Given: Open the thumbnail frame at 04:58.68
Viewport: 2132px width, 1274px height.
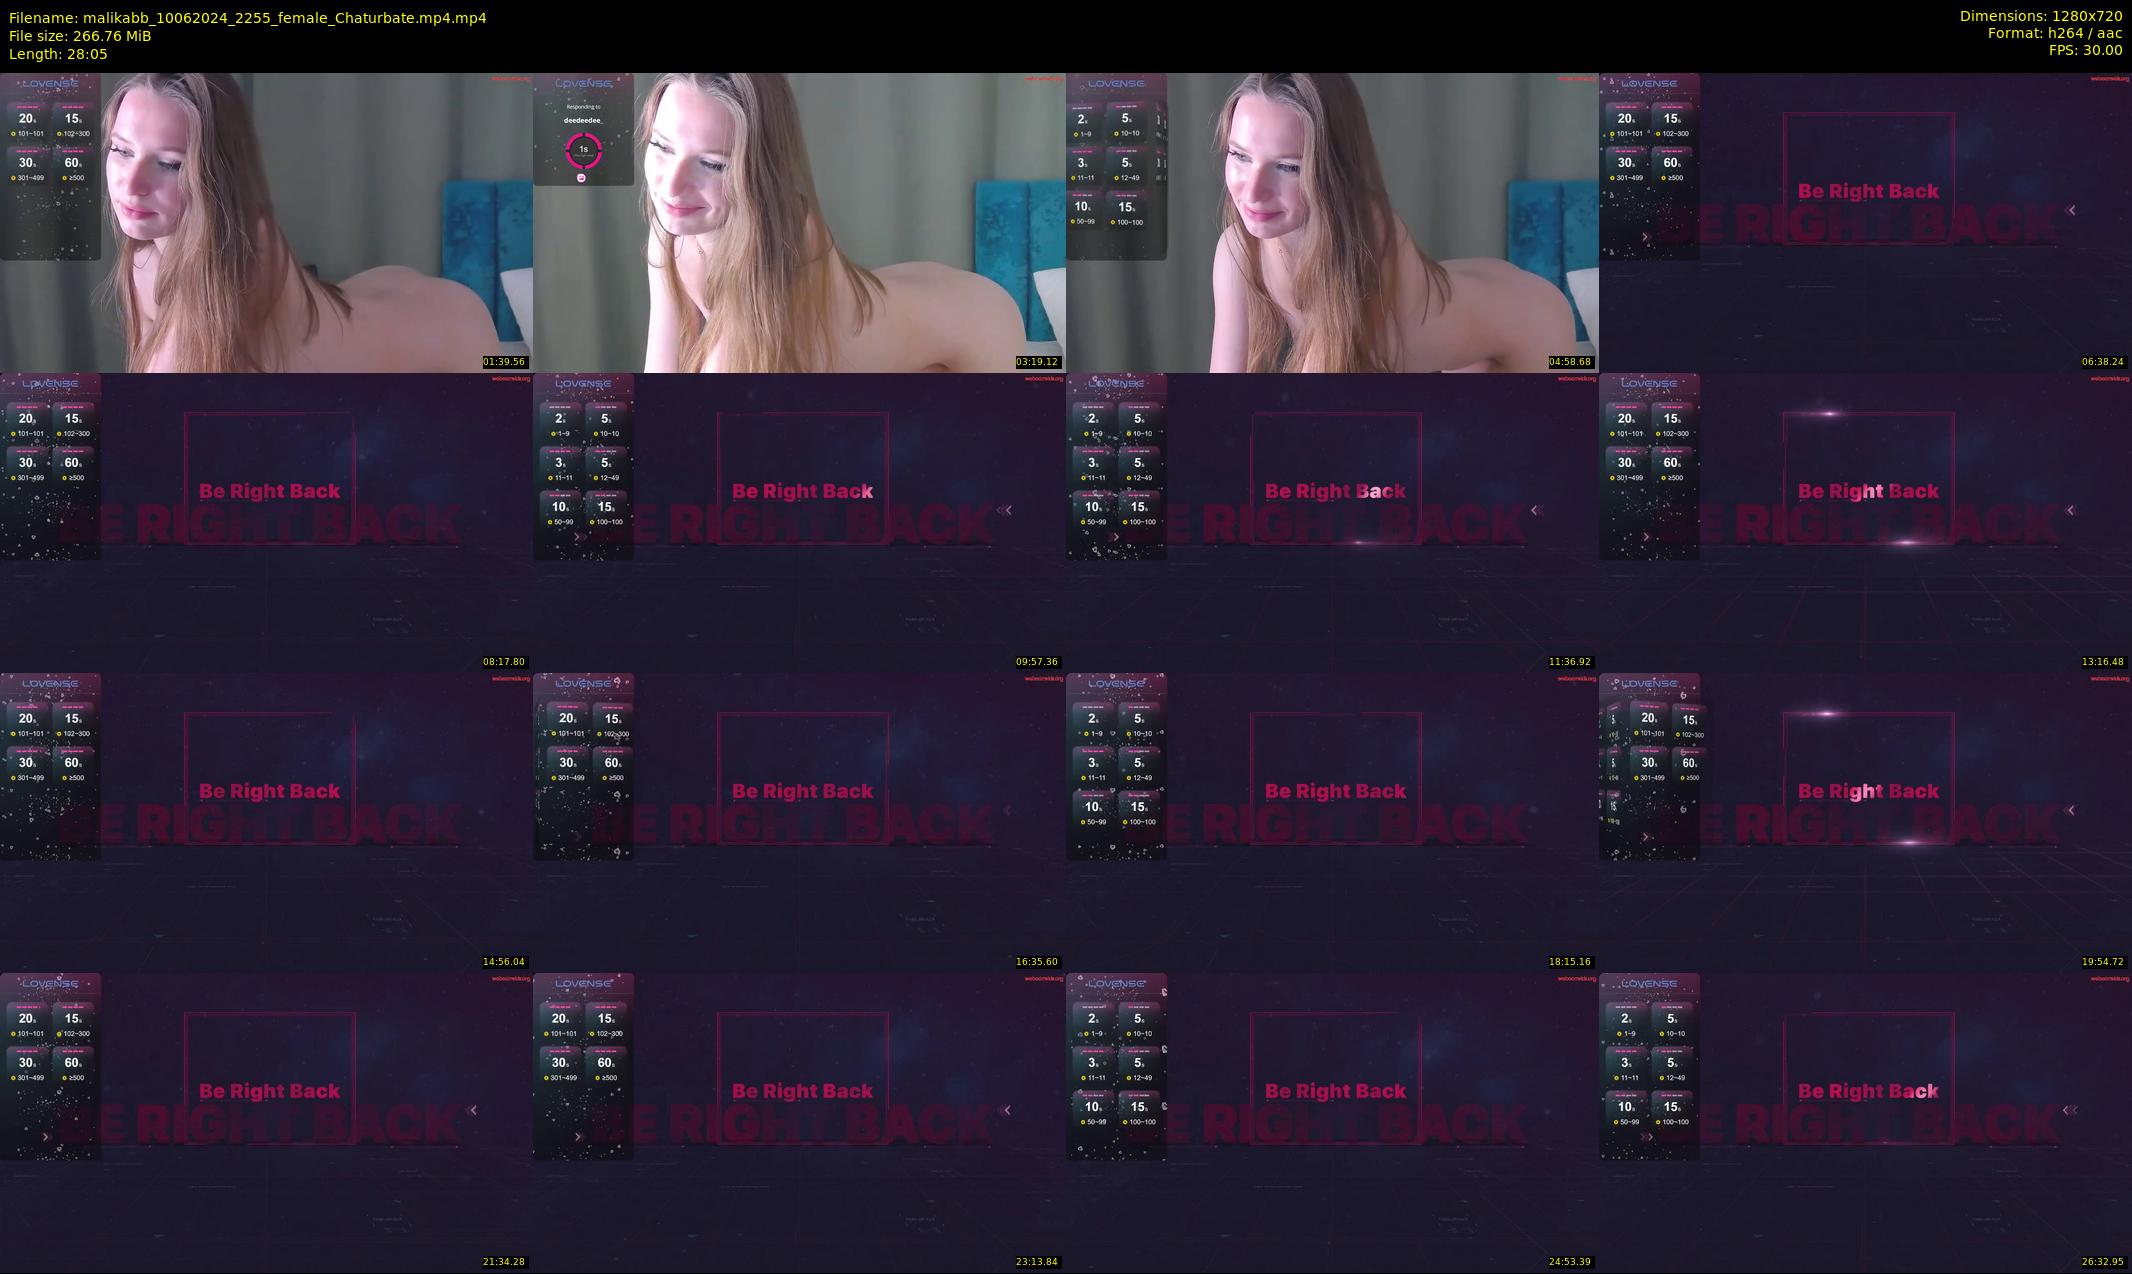Looking at the screenshot, I should 1332,222.
